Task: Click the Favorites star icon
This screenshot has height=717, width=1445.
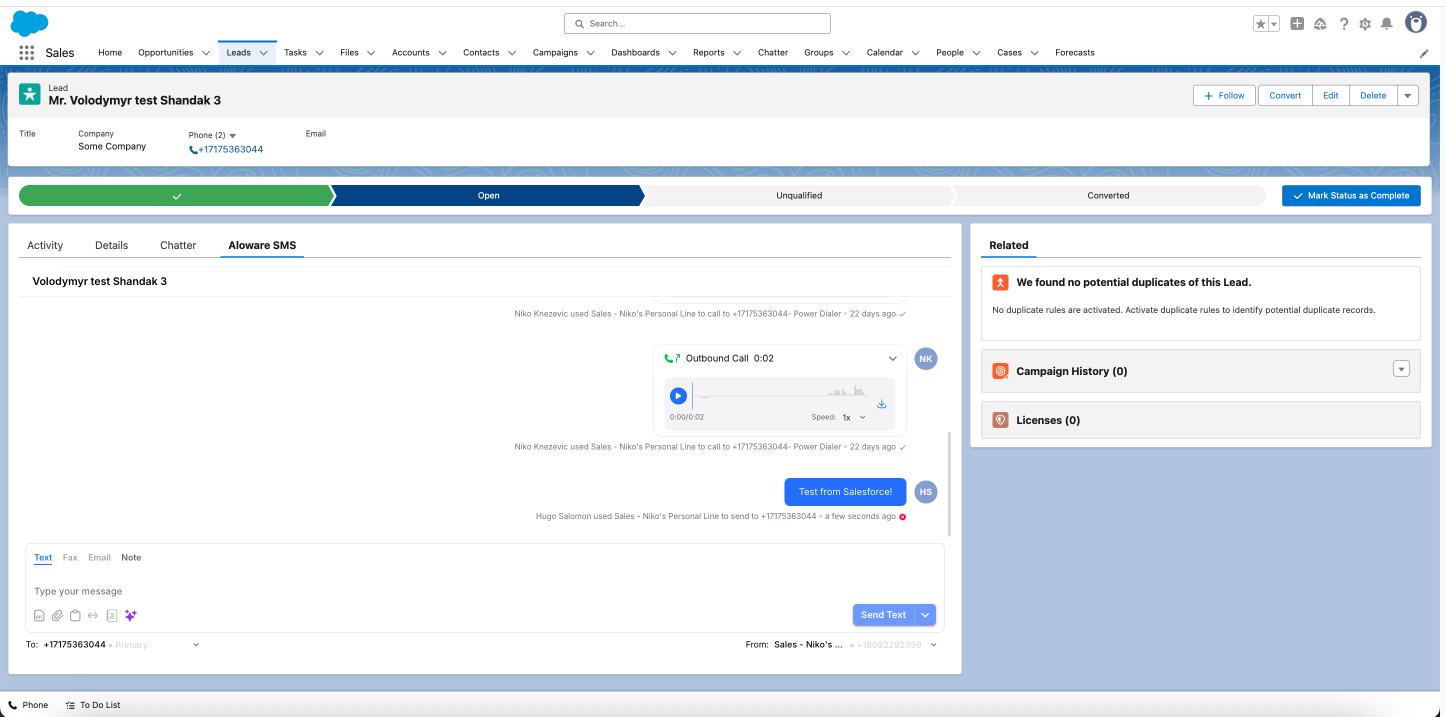Action: pyautogui.click(x=1261, y=23)
